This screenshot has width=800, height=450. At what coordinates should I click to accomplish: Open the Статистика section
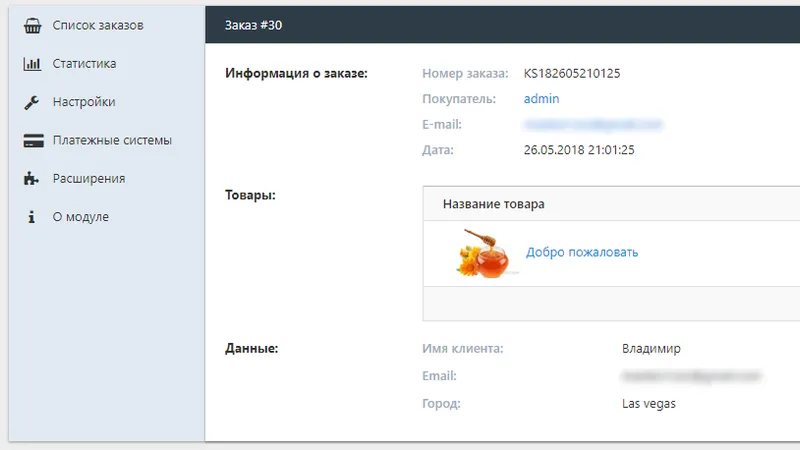(84, 63)
